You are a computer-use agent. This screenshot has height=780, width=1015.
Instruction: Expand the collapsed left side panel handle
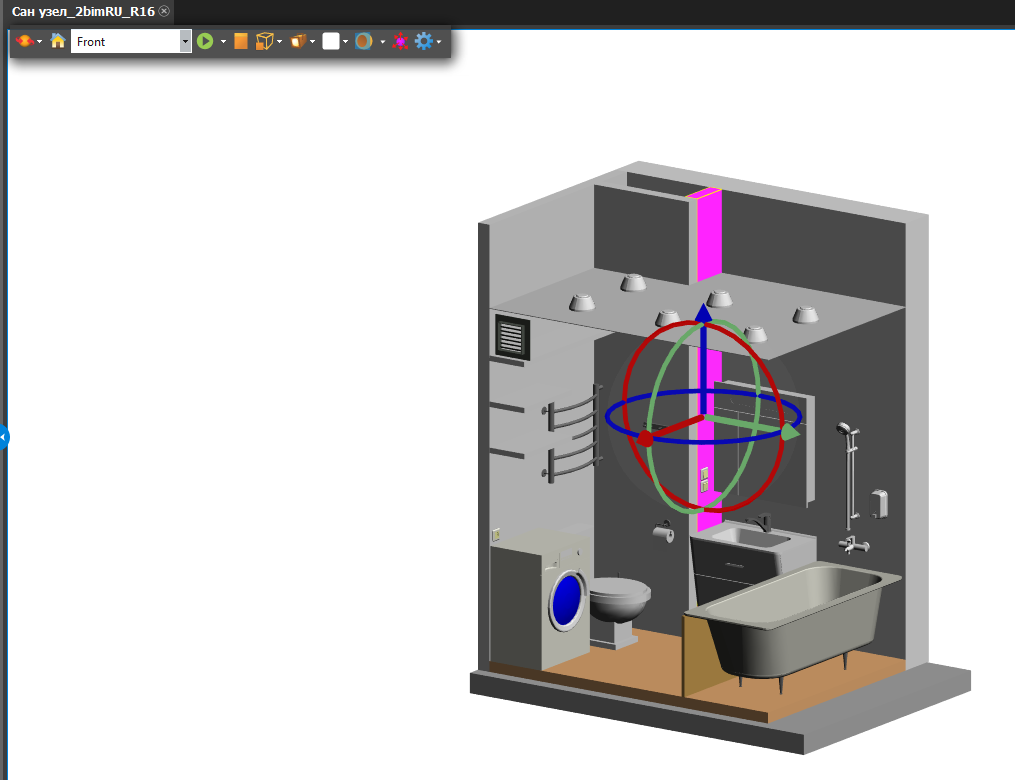[x=3, y=438]
